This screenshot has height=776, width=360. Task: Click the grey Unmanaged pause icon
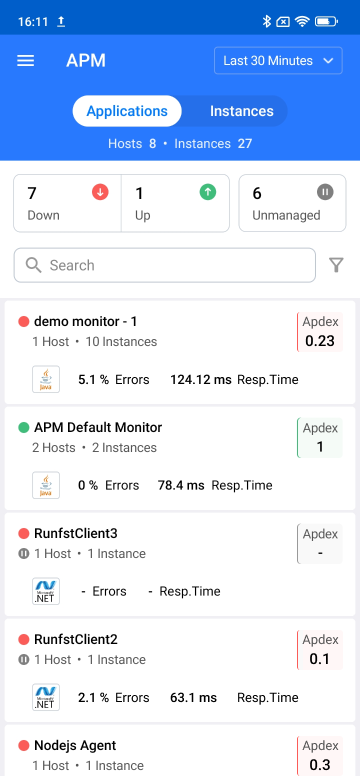pos(325,192)
